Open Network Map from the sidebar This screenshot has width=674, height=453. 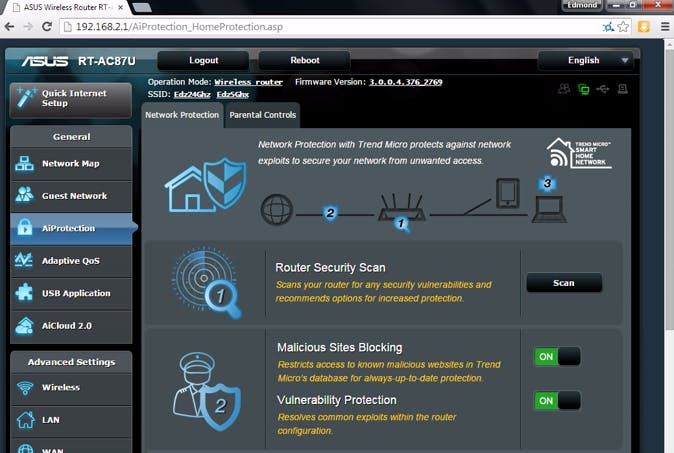(71, 164)
